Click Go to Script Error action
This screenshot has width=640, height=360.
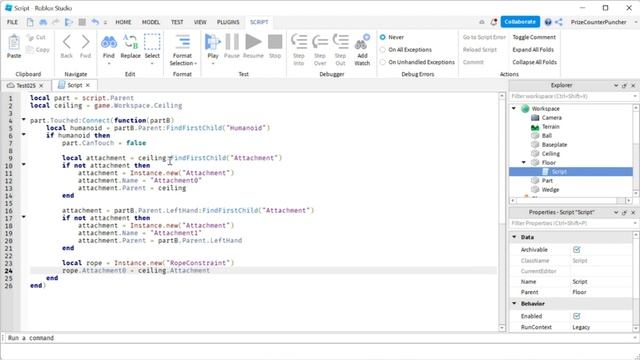(484, 37)
